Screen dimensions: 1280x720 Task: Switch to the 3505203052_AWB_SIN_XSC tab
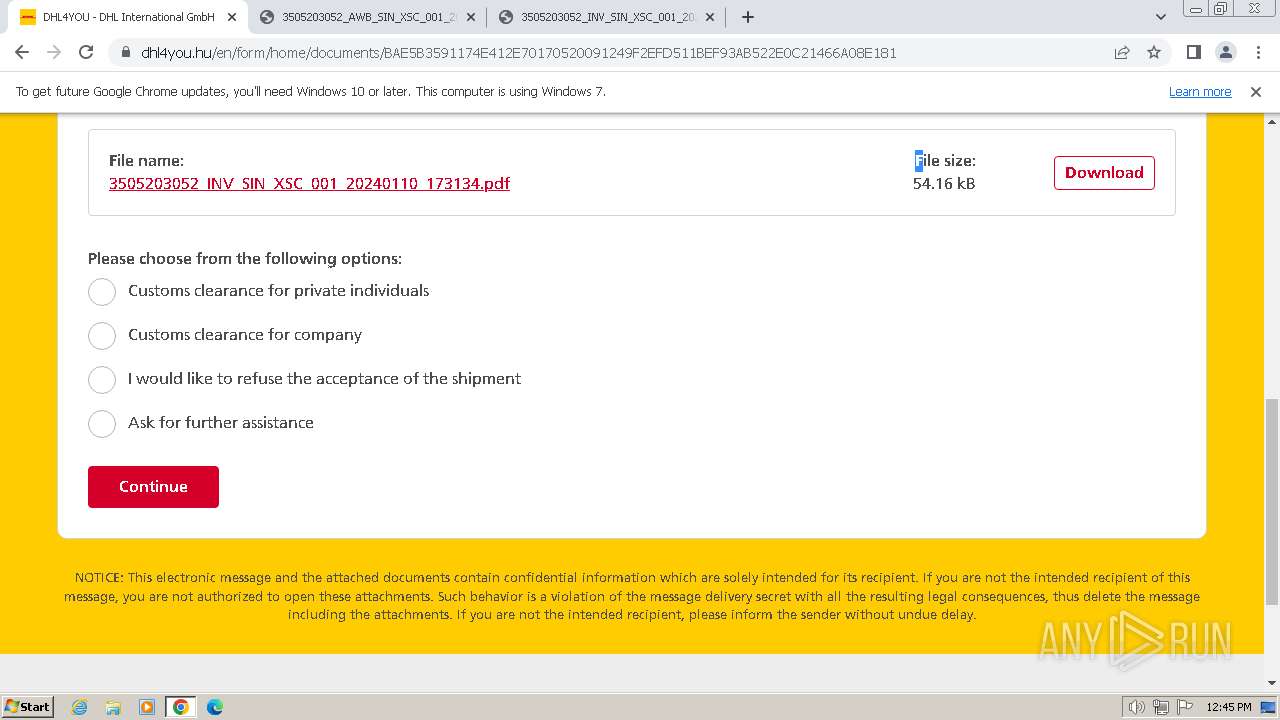[x=367, y=17]
